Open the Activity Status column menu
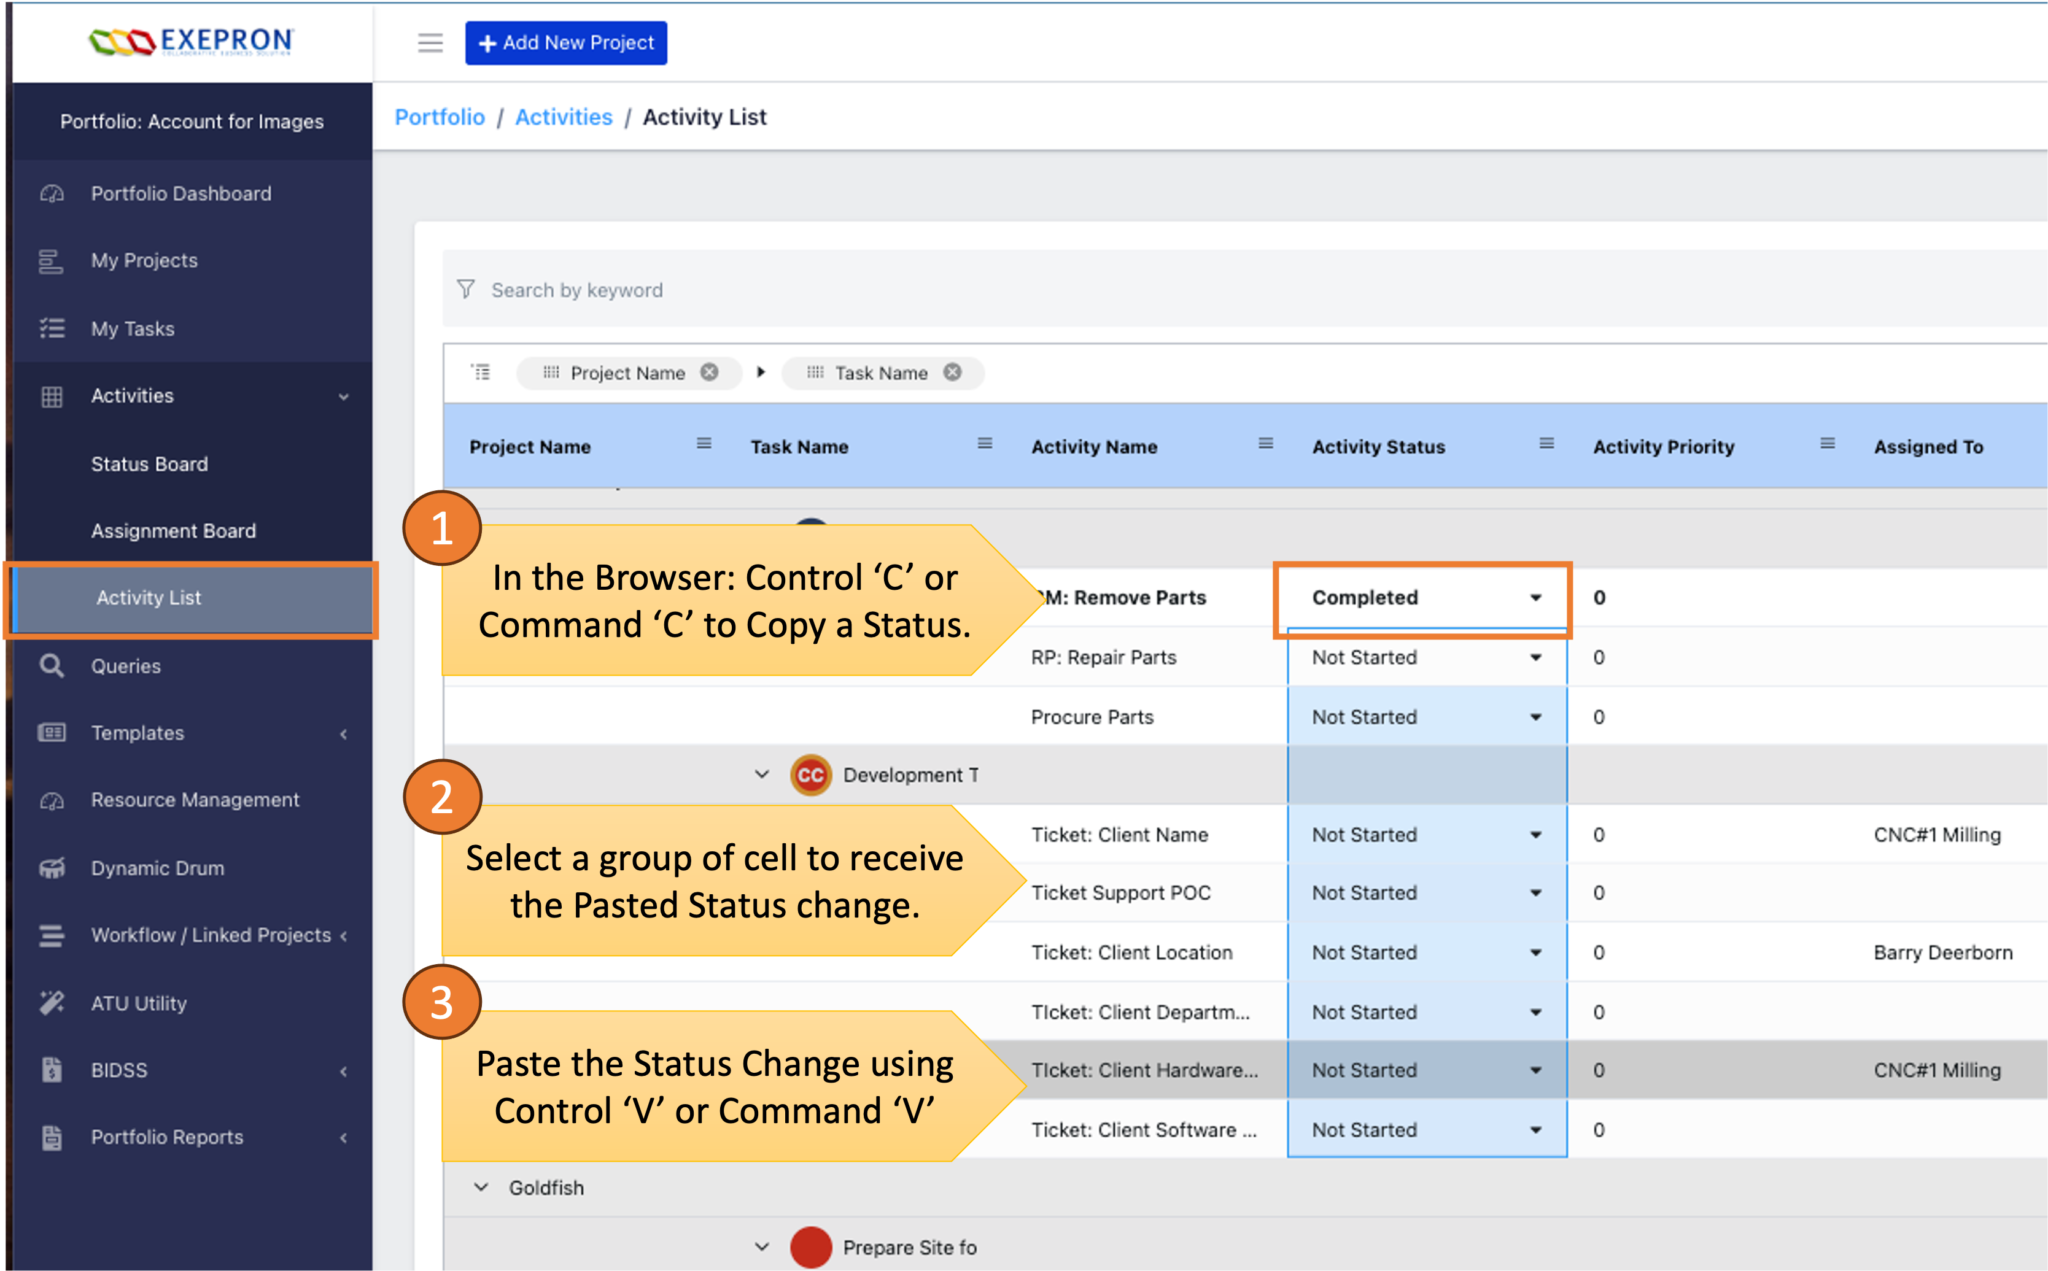 pyautogui.click(x=1546, y=445)
